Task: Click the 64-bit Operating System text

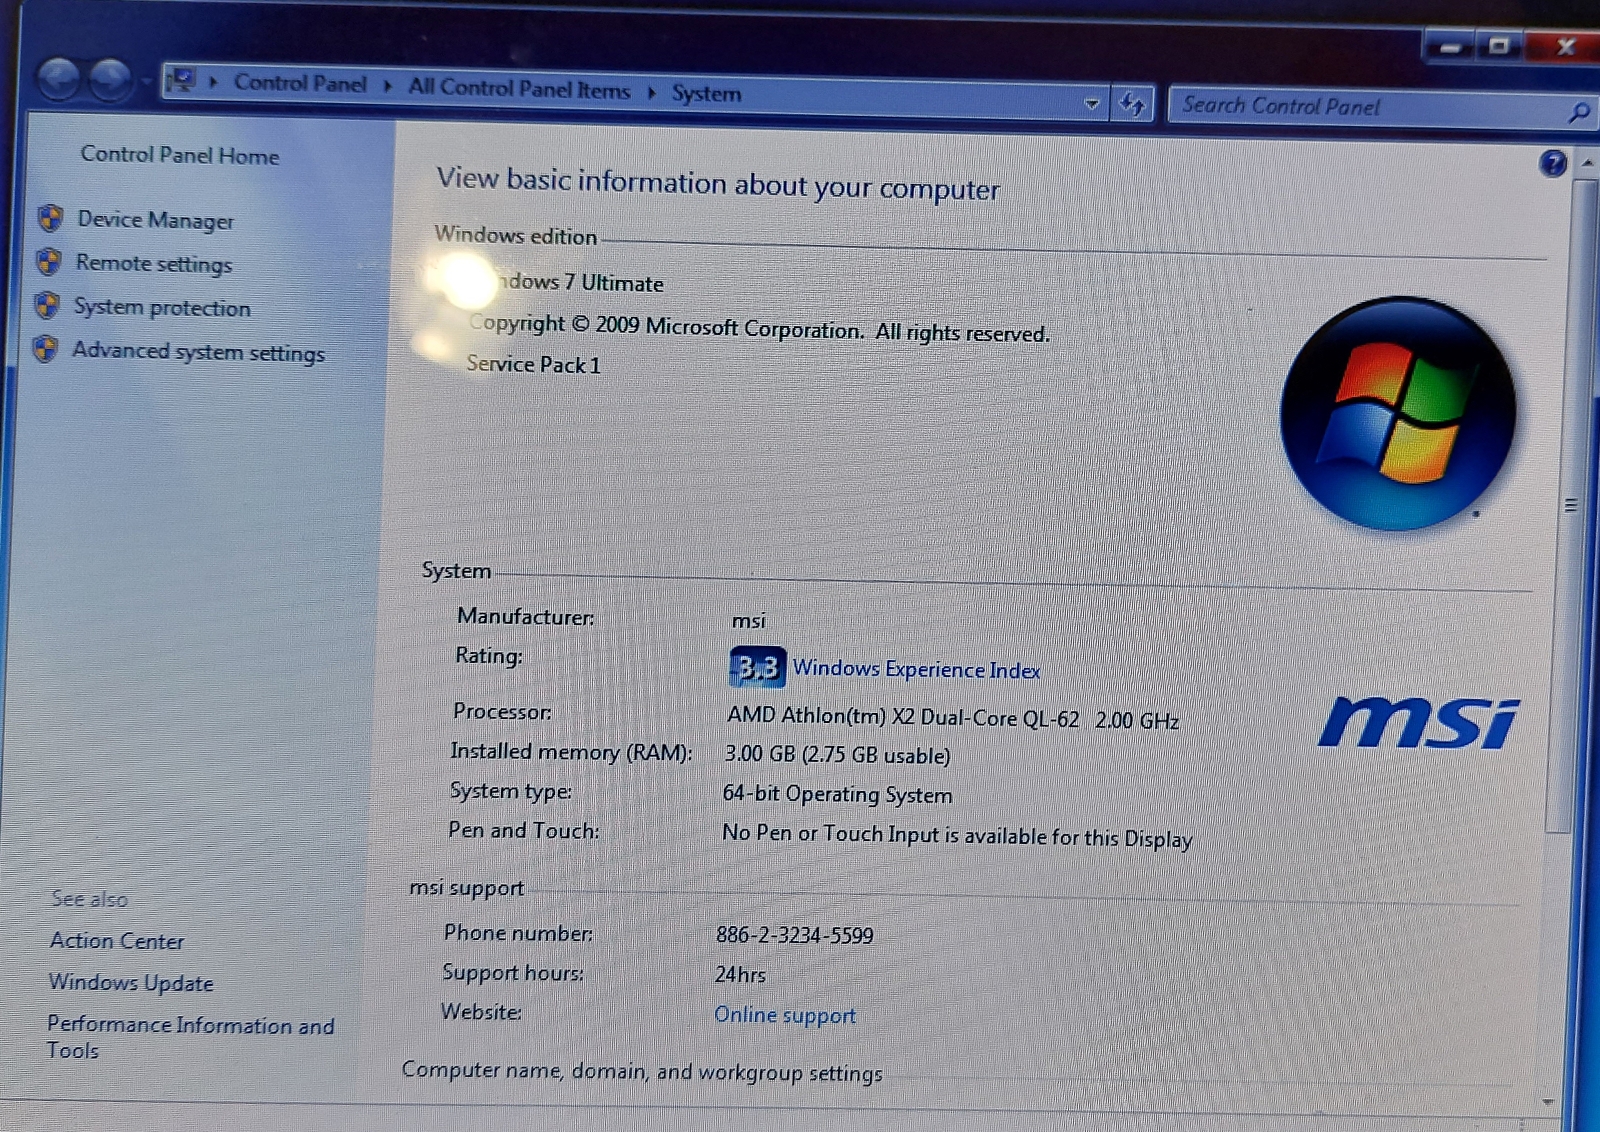Action: [837, 794]
